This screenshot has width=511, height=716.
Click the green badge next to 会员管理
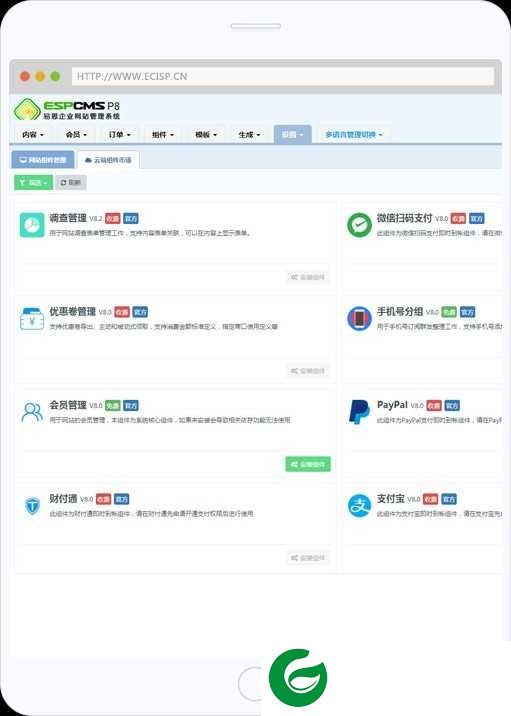point(113,405)
